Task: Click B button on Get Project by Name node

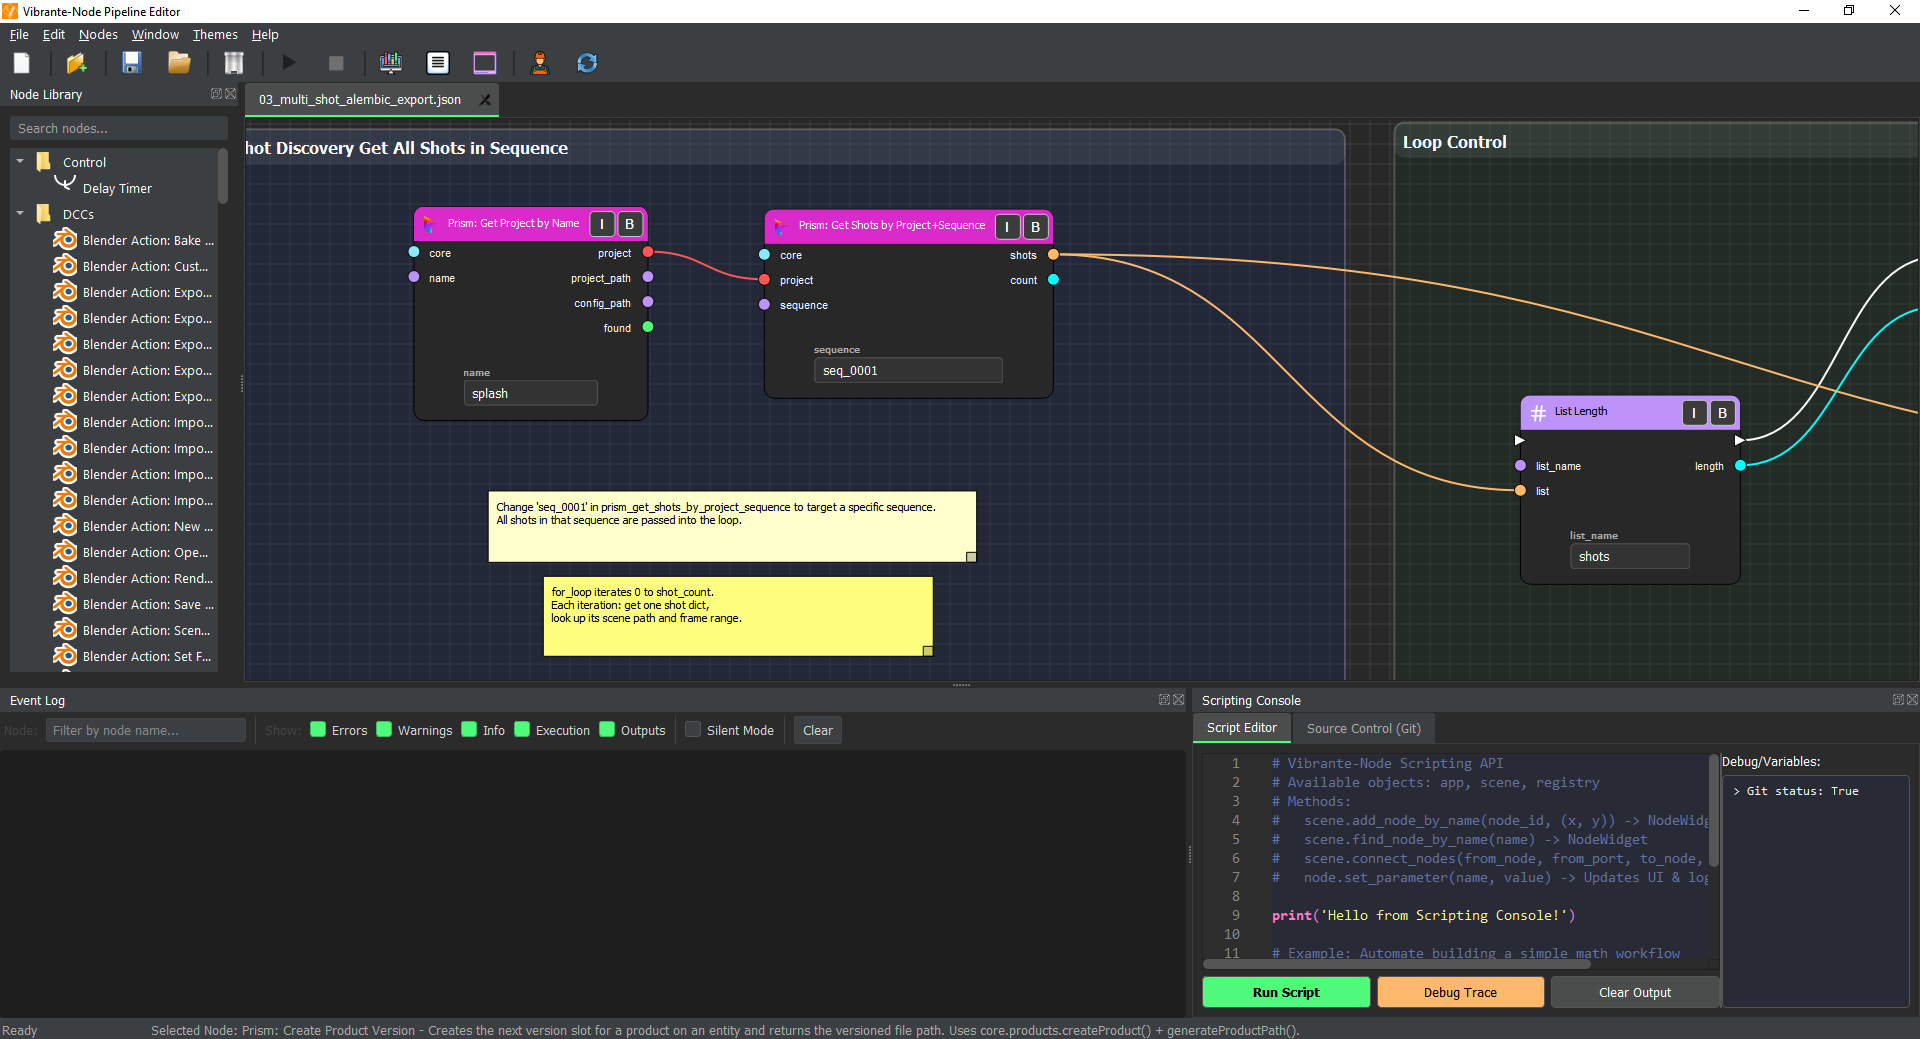Action: pos(630,224)
